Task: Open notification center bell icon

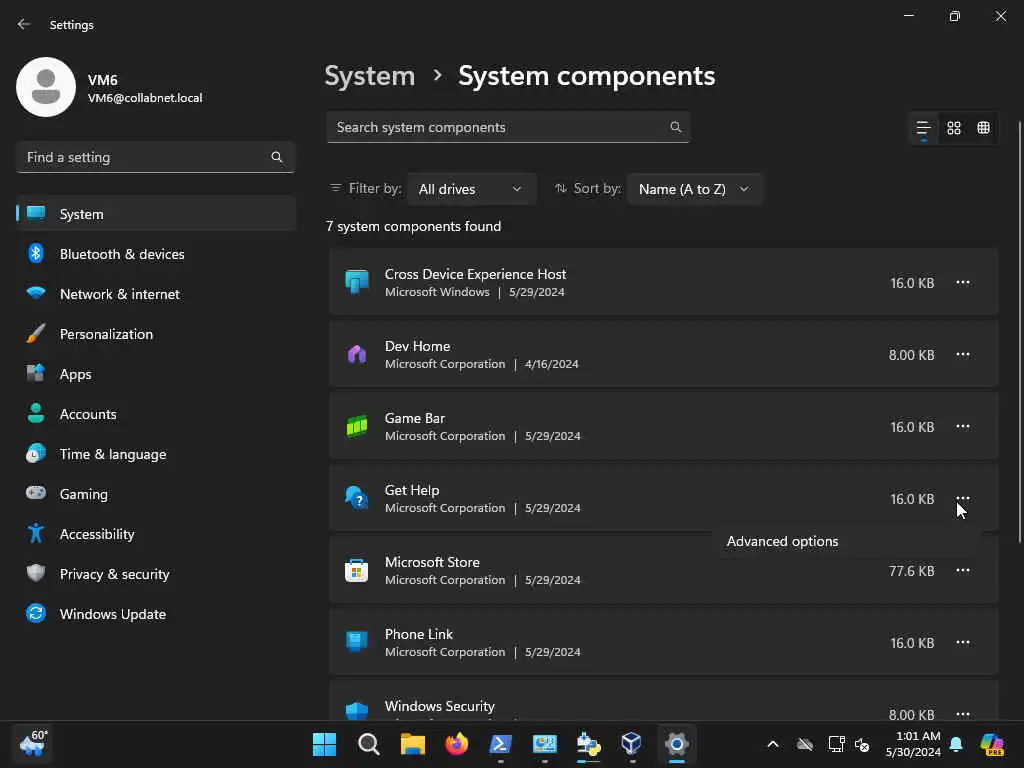Action: pyautogui.click(x=956, y=744)
